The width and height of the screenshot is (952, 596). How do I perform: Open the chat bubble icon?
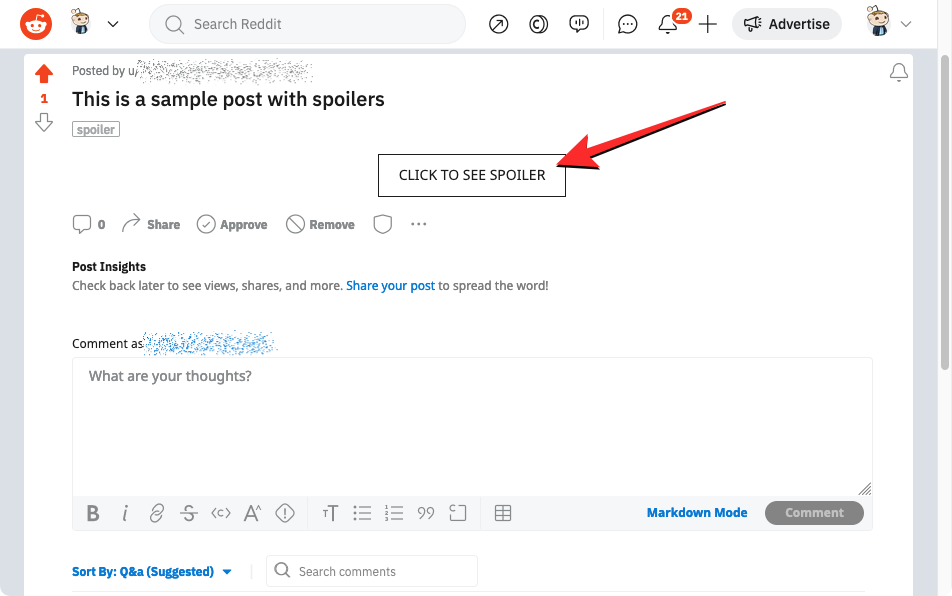pyautogui.click(x=627, y=24)
